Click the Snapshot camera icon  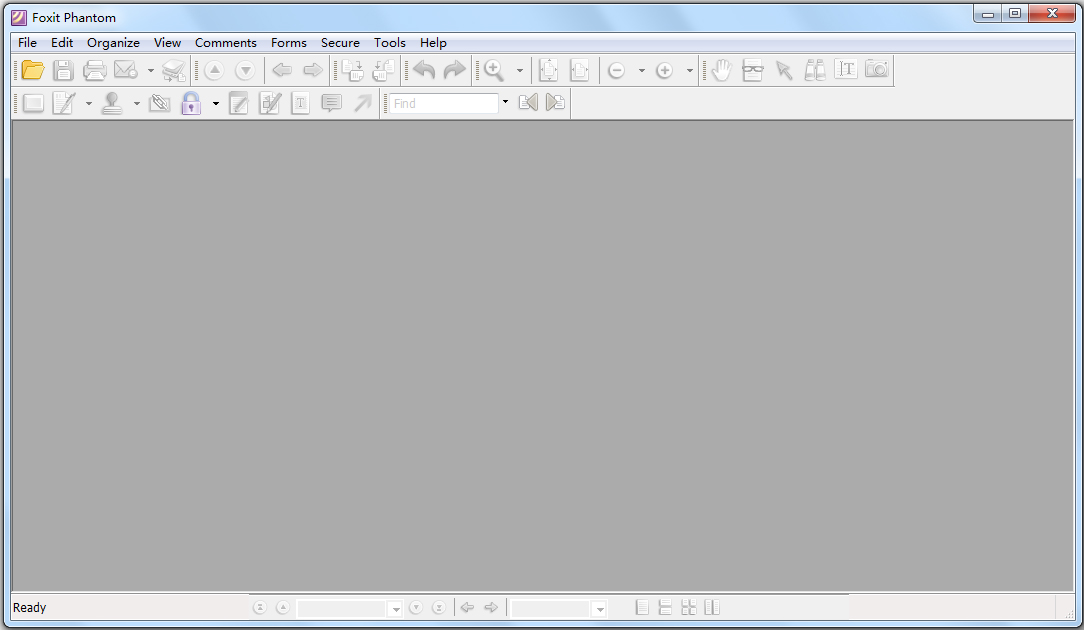coord(877,69)
